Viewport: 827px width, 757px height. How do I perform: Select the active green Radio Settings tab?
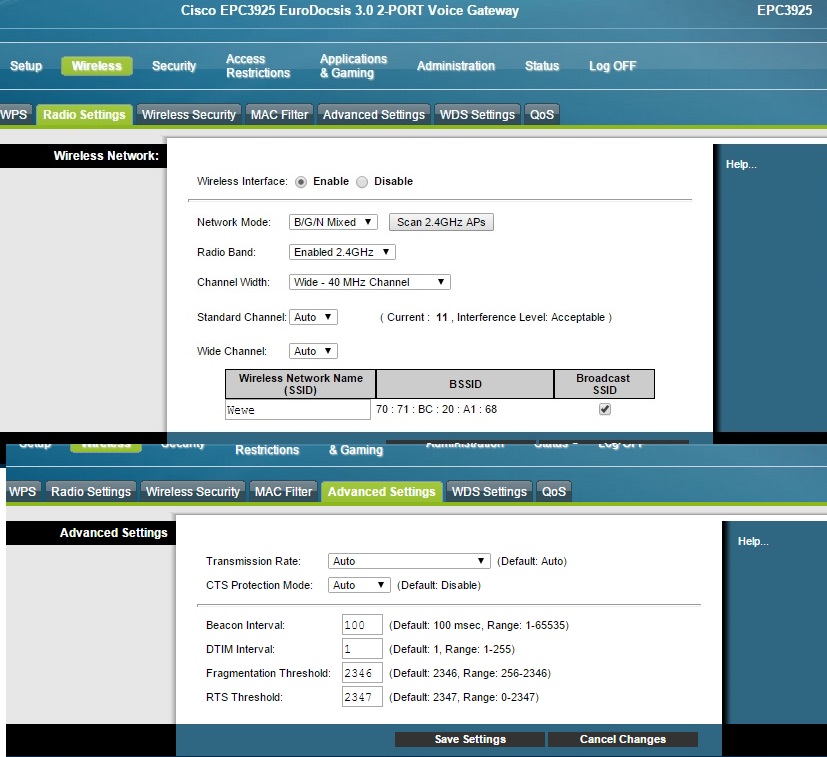[84, 114]
